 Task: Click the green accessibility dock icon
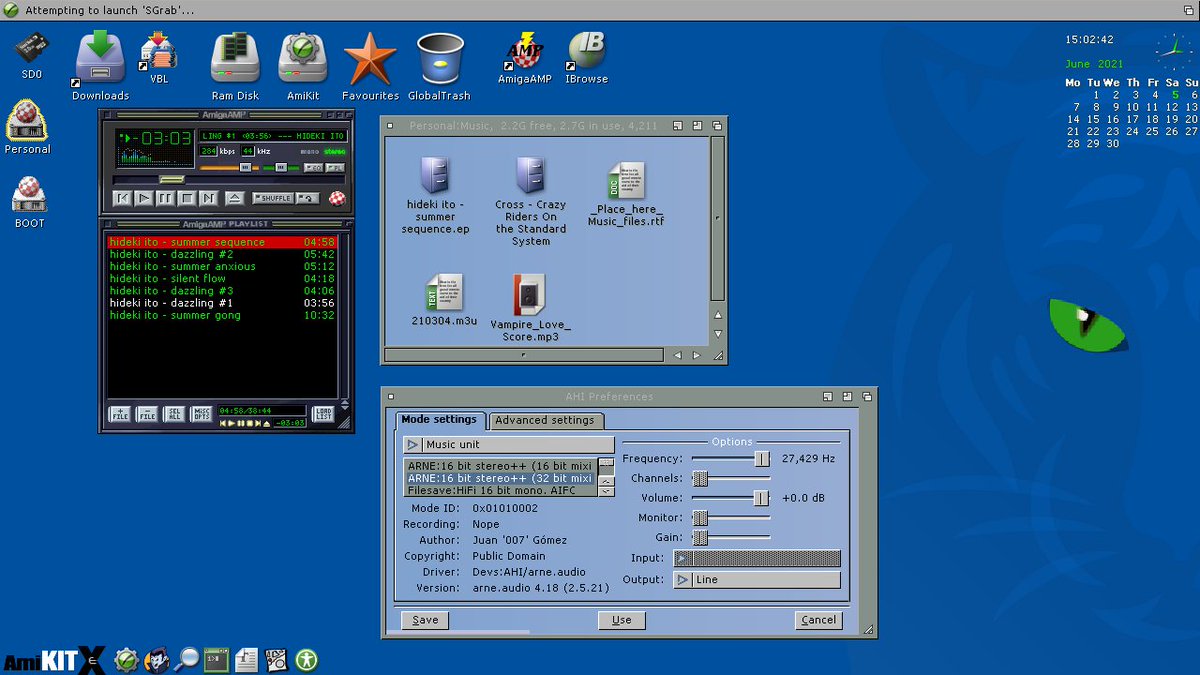[306, 659]
